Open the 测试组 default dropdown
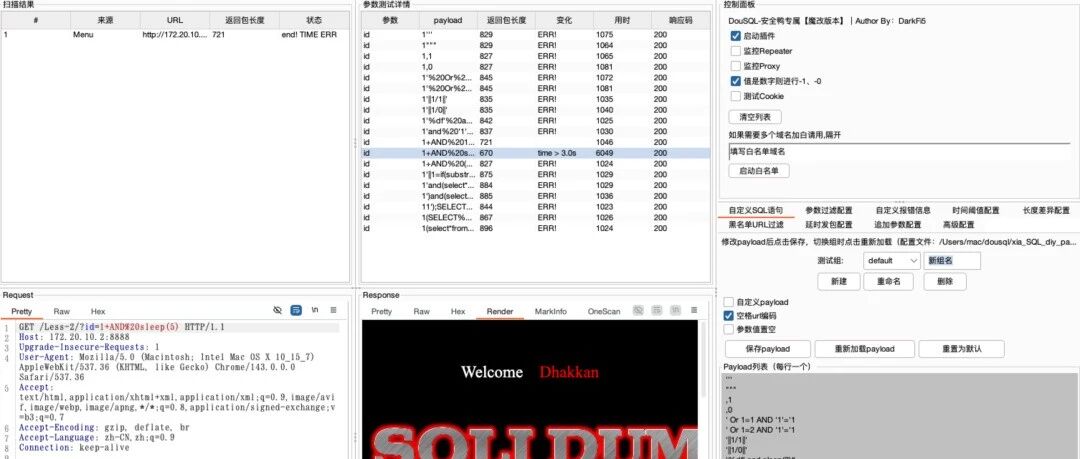Screen dimensions: 1080x459 click(891, 261)
